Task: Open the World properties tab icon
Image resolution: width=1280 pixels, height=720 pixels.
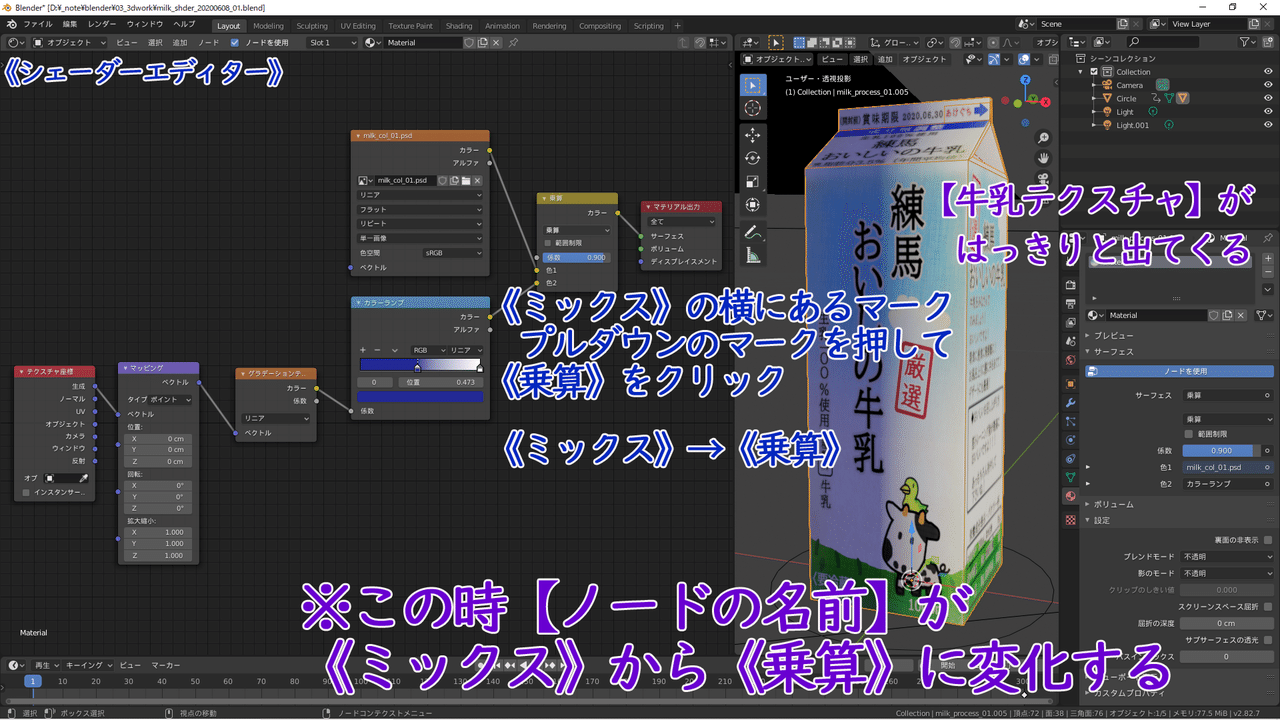Action: 1070,360
